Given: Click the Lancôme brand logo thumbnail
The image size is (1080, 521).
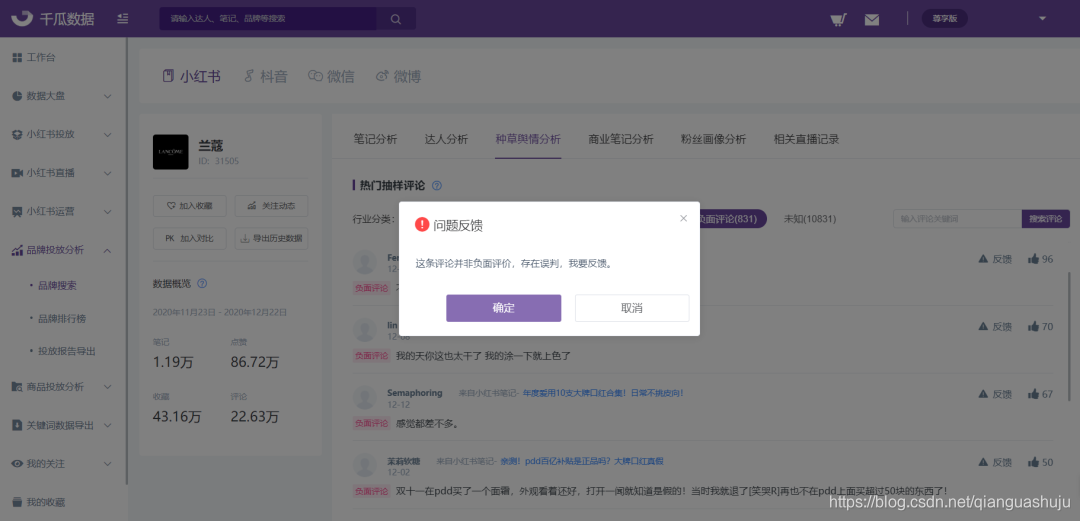Looking at the screenshot, I should pyautogui.click(x=170, y=152).
